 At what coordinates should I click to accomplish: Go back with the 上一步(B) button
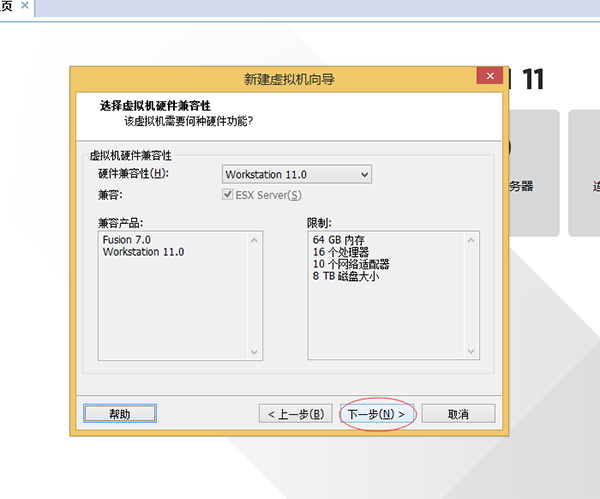[x=295, y=413]
